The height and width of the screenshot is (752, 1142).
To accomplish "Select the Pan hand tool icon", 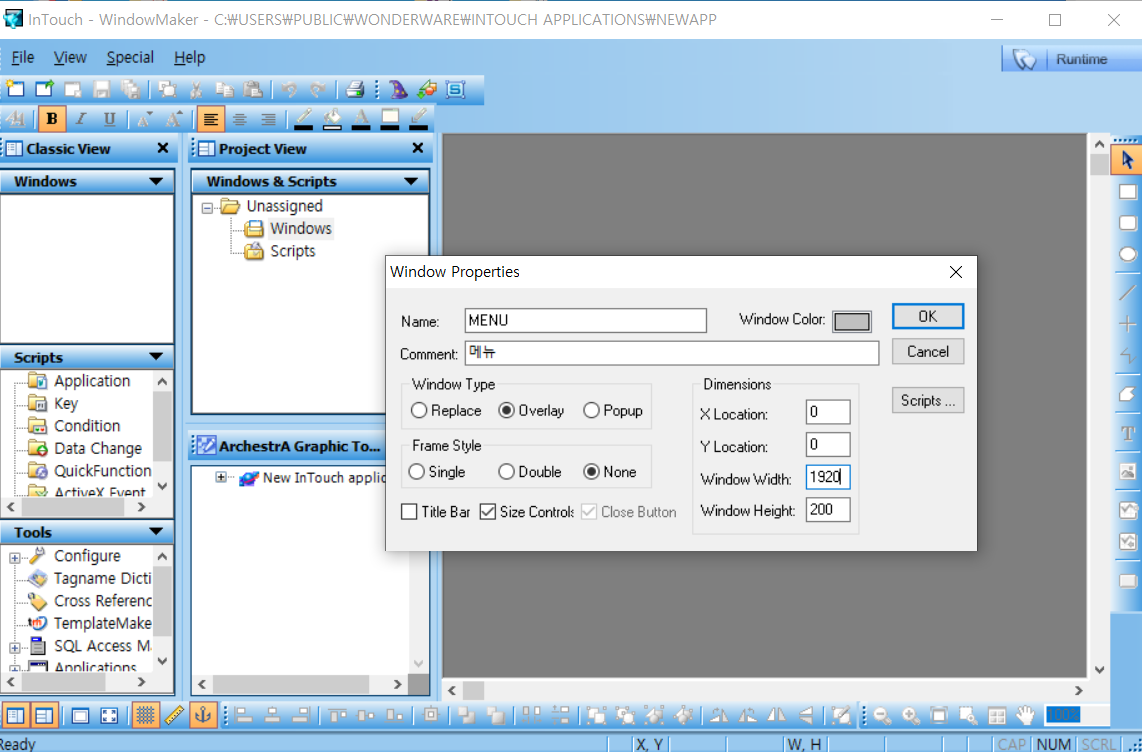I will [x=1026, y=716].
